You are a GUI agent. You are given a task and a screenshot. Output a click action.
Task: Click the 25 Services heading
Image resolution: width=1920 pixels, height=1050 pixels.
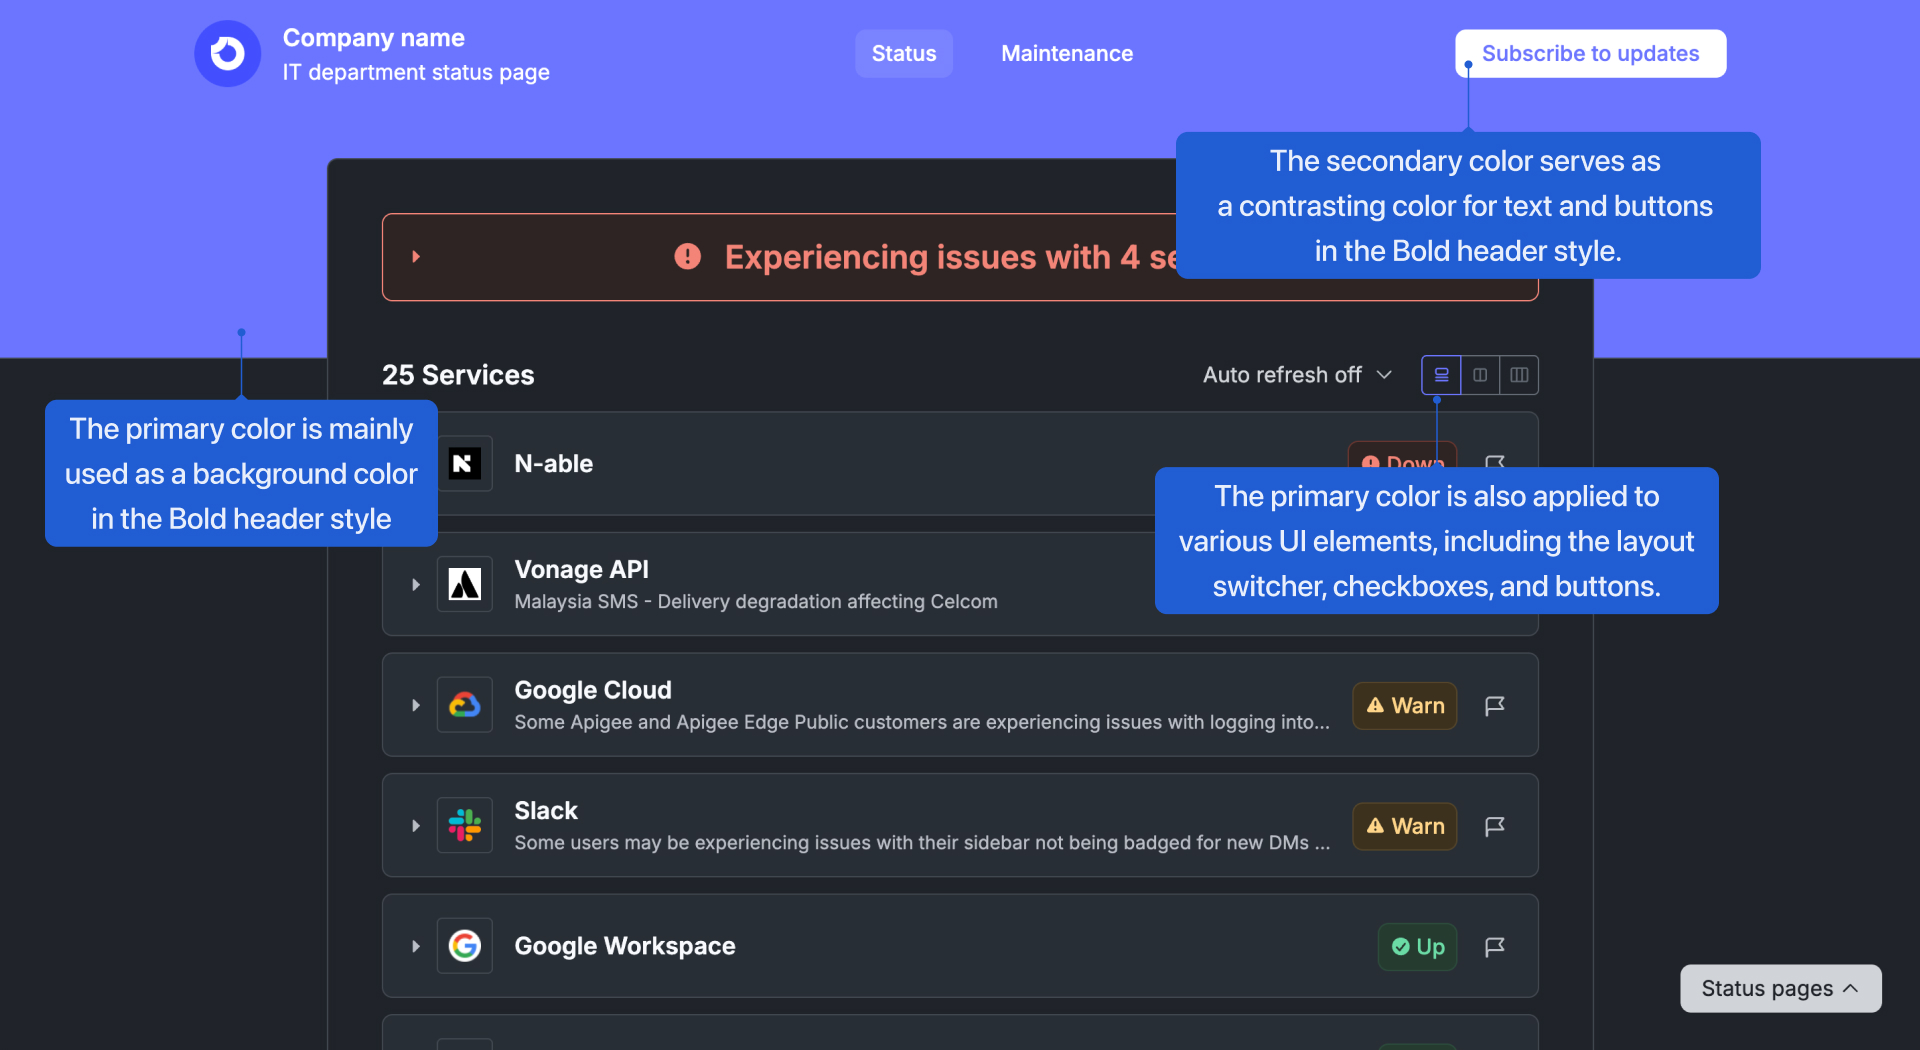pyautogui.click(x=458, y=375)
